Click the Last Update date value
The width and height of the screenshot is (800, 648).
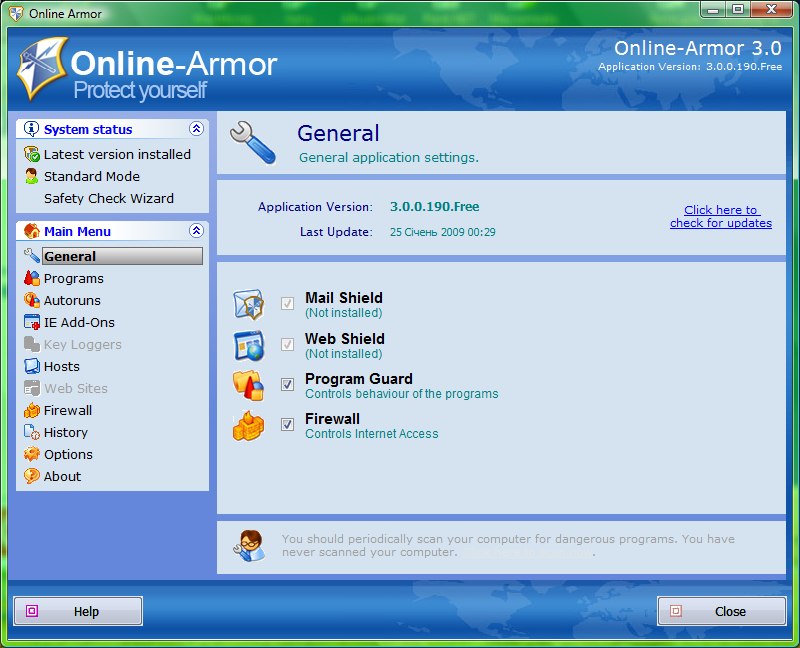click(x=443, y=232)
